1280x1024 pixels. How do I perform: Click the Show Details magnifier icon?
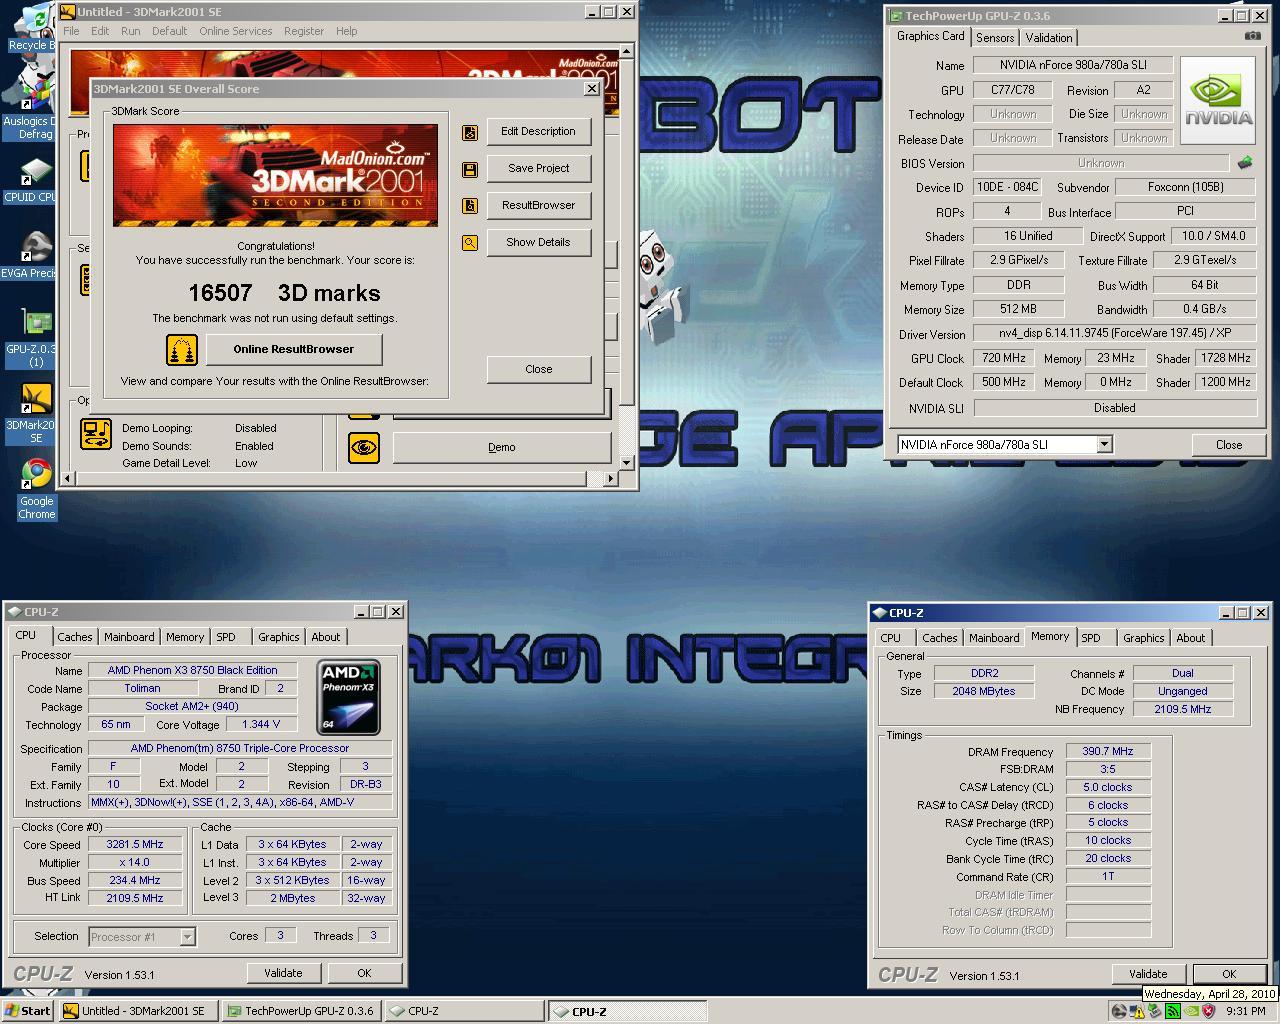click(469, 243)
